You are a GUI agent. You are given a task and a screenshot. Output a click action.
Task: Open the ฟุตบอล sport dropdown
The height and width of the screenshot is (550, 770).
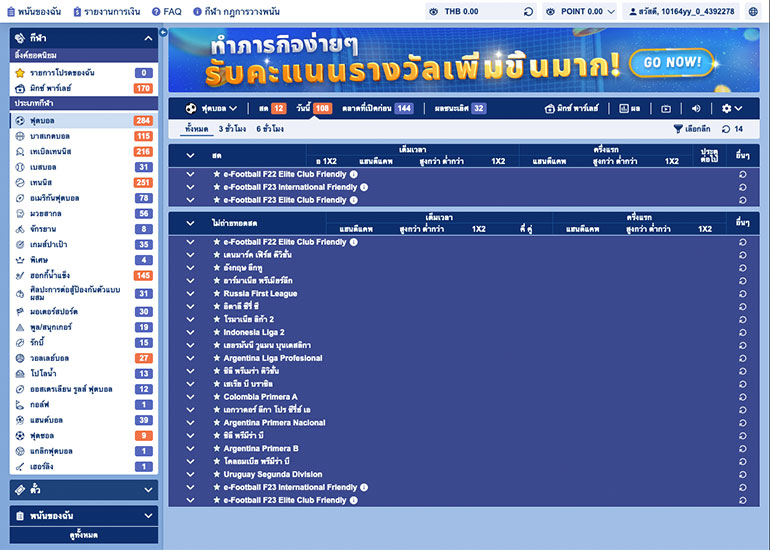[211, 108]
